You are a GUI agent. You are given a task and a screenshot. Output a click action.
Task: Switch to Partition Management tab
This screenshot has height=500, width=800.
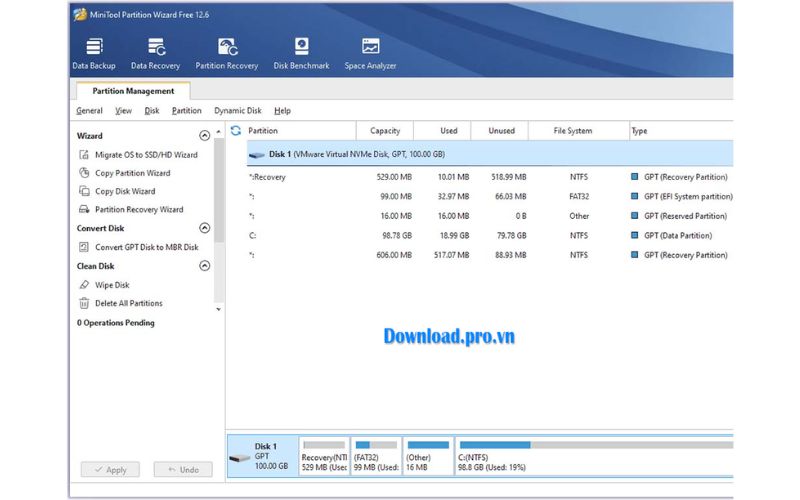tap(133, 91)
